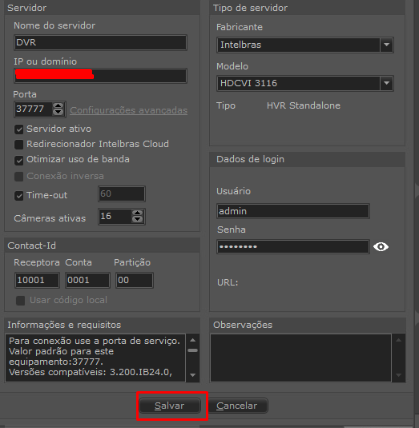Increase Porta value with up arrow
This screenshot has width=419, height=428.
point(58,106)
